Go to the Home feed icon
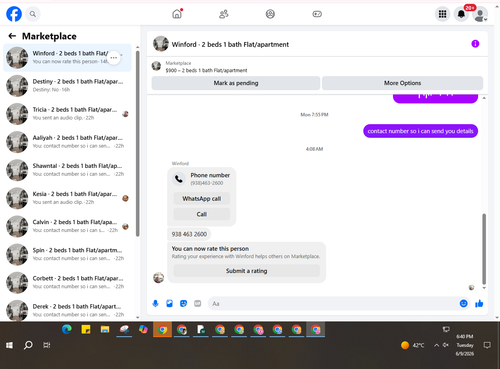 177,14
